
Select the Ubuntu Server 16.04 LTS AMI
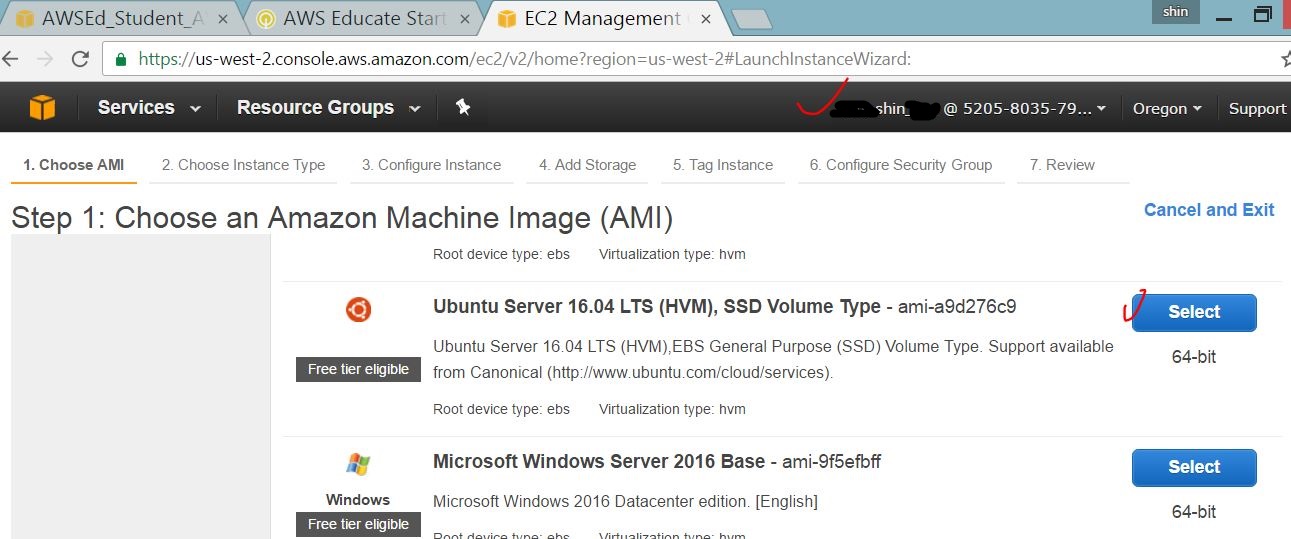tap(1194, 312)
